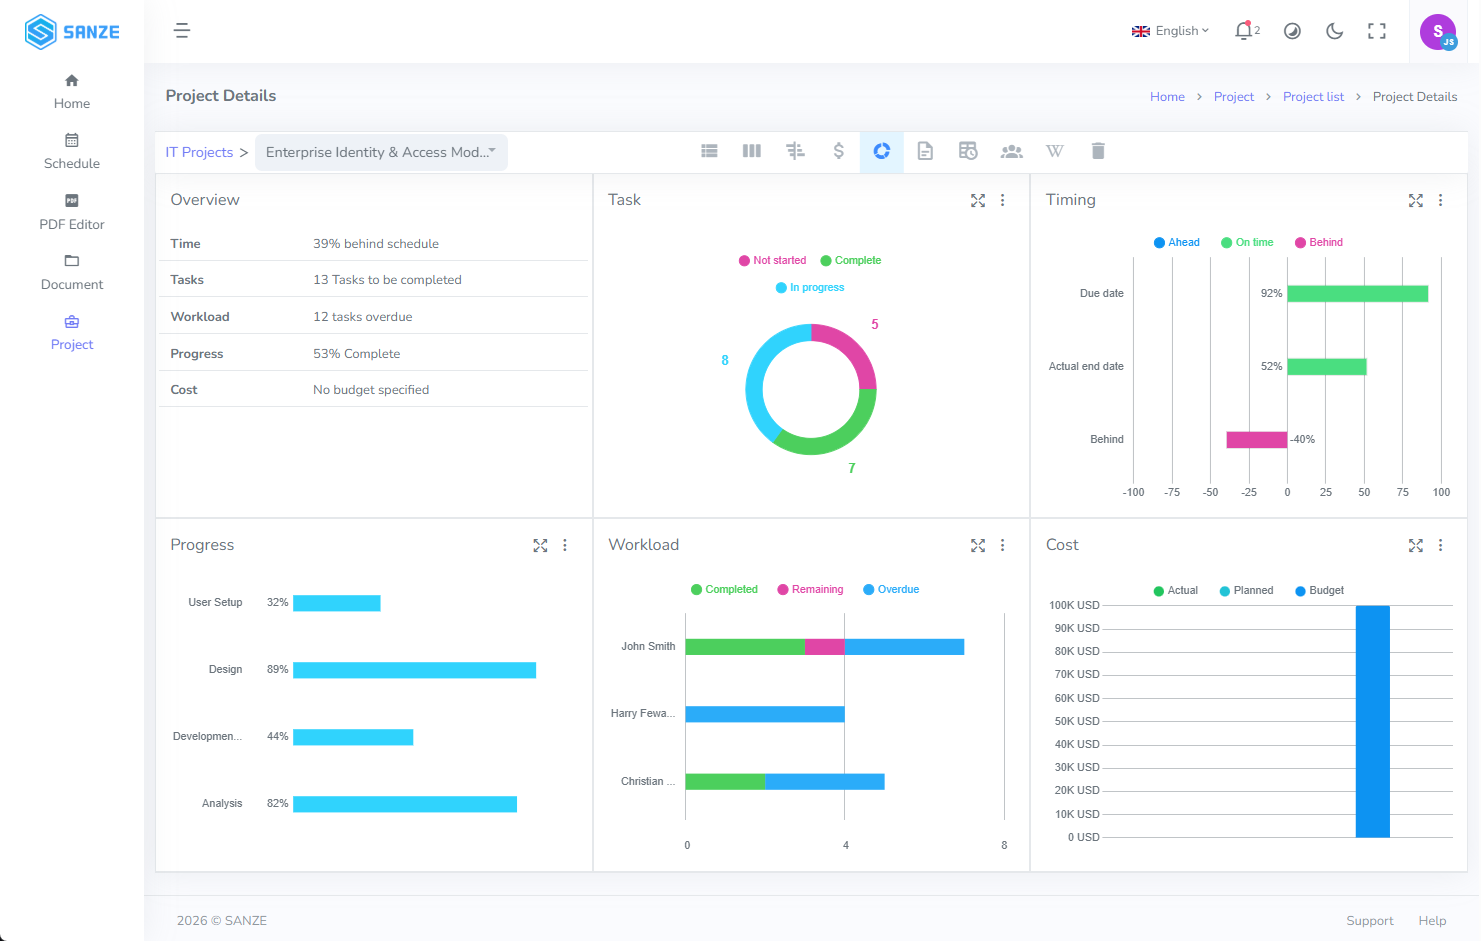Open the dollar cost tab icon
The width and height of the screenshot is (1481, 941).
click(x=839, y=151)
